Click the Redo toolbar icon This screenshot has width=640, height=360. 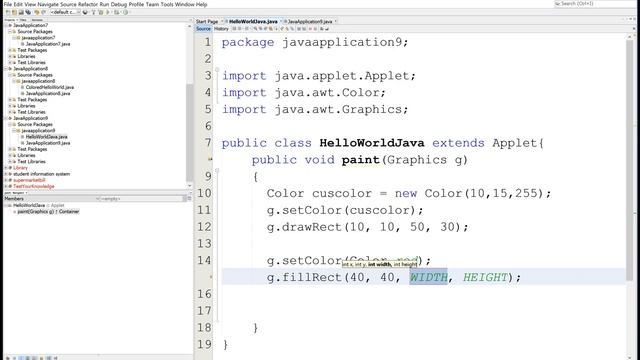(x=44, y=12)
